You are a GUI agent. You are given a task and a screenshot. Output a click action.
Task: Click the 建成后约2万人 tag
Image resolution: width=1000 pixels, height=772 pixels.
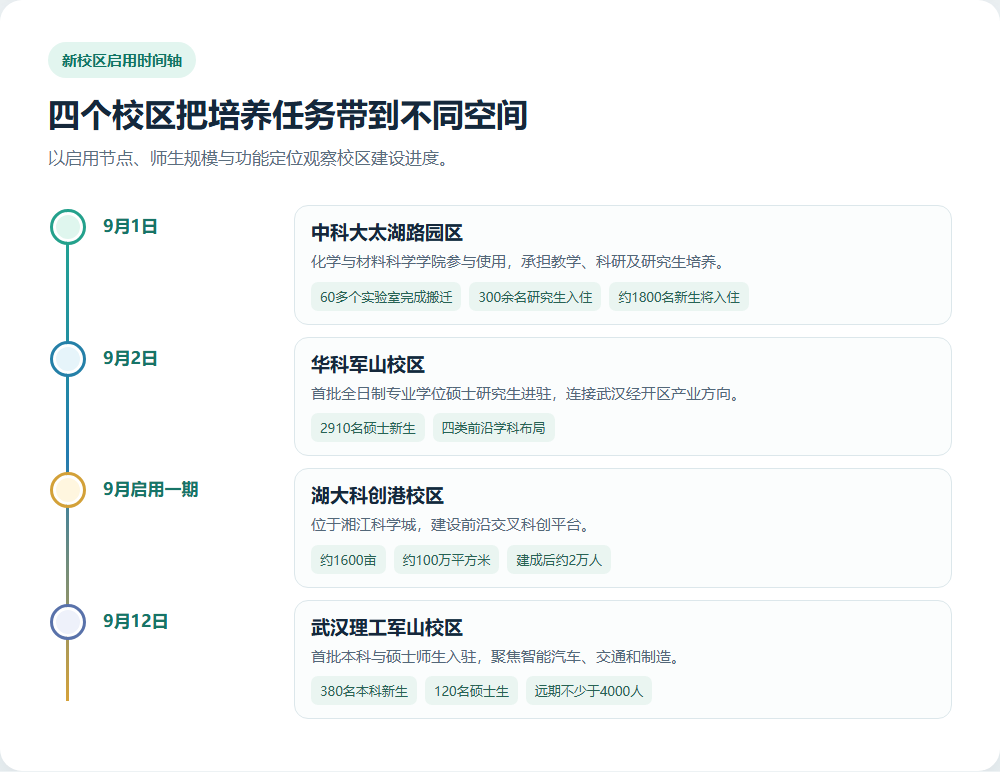pos(559,560)
